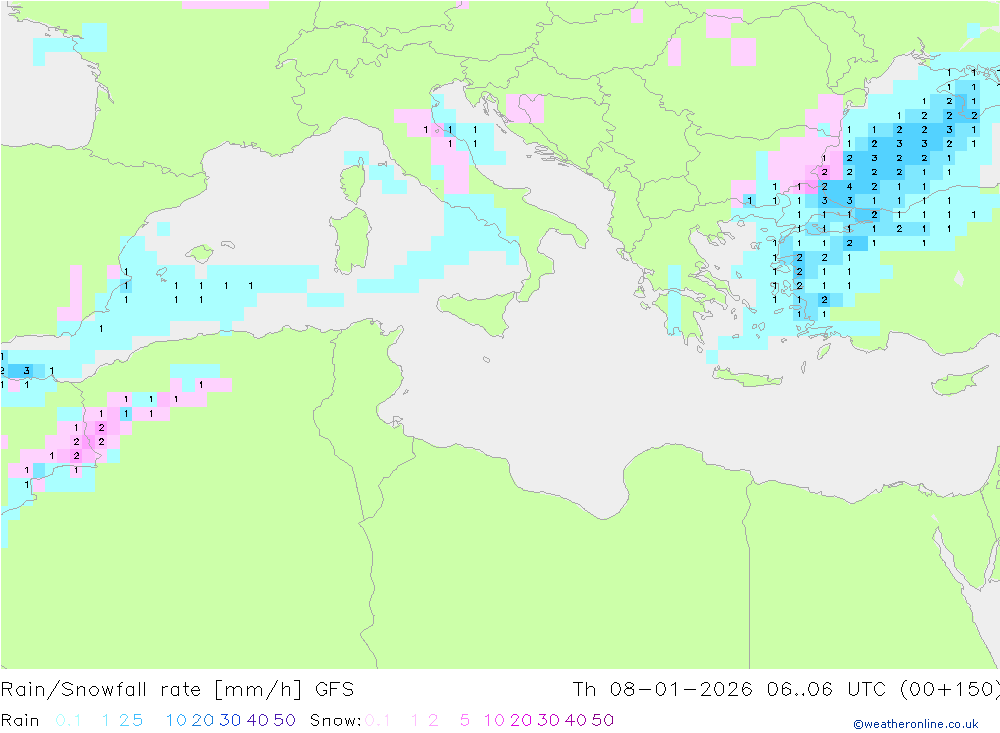Select the Snow legend value 10
The image size is (1000, 733).
click(494, 720)
